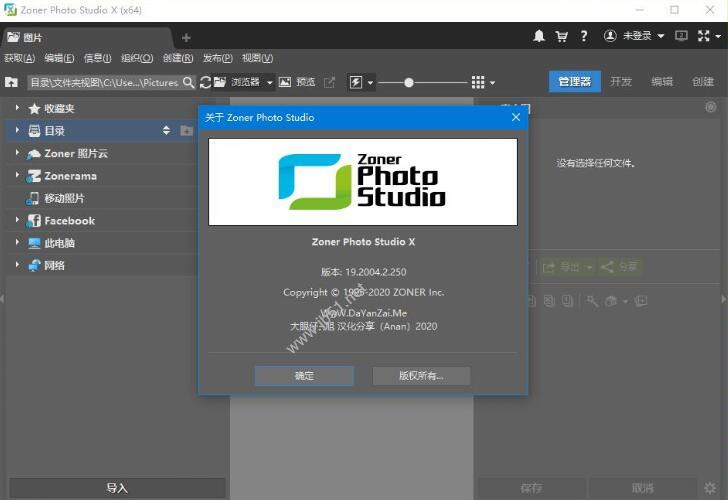Click the thumbnail grid layout icon
Screen dimensions: 728x500
click(478, 82)
